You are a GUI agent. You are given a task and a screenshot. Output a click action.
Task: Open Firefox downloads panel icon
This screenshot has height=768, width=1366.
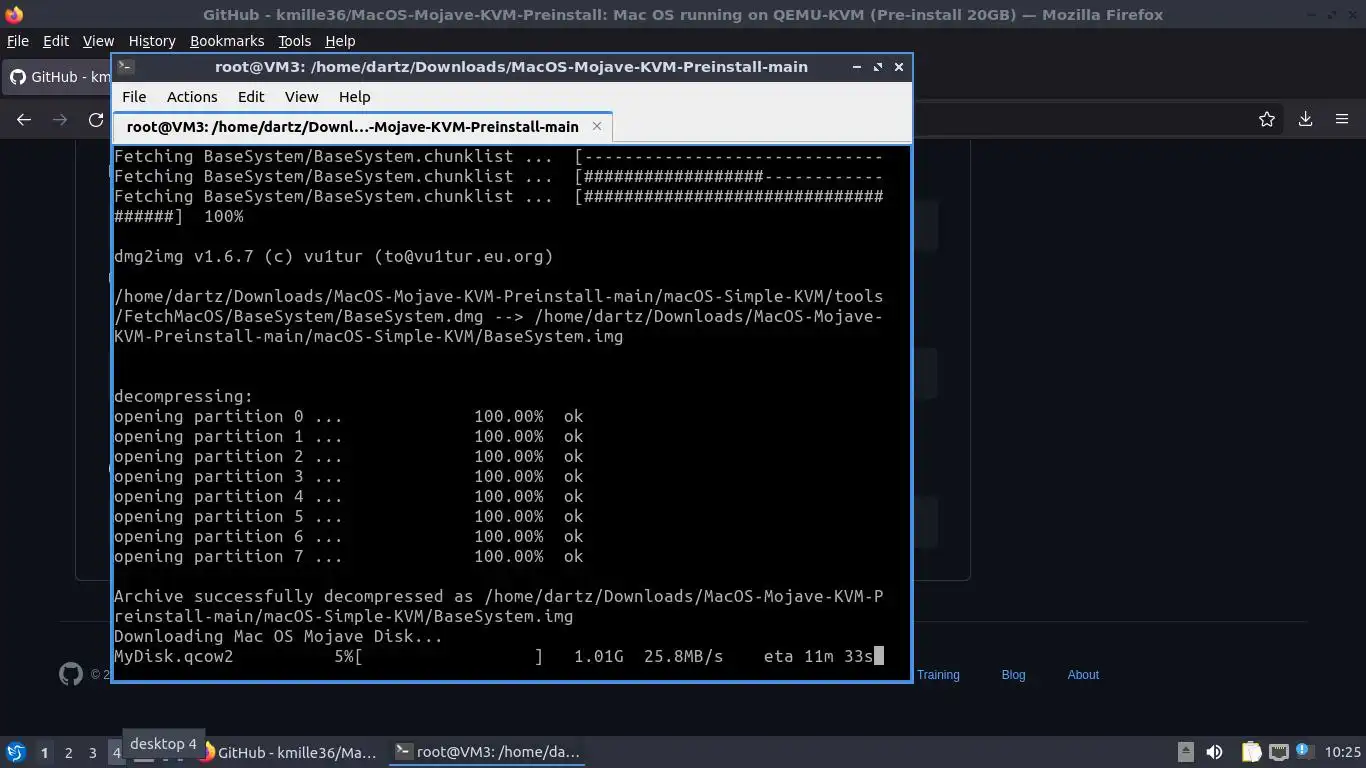(x=1305, y=119)
